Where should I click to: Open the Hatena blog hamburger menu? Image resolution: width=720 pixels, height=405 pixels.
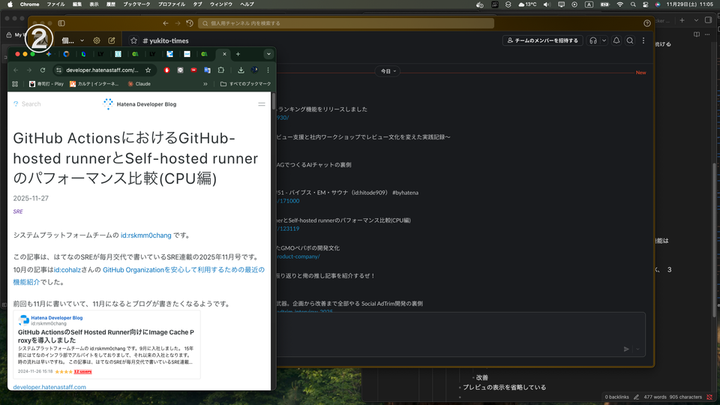262,103
